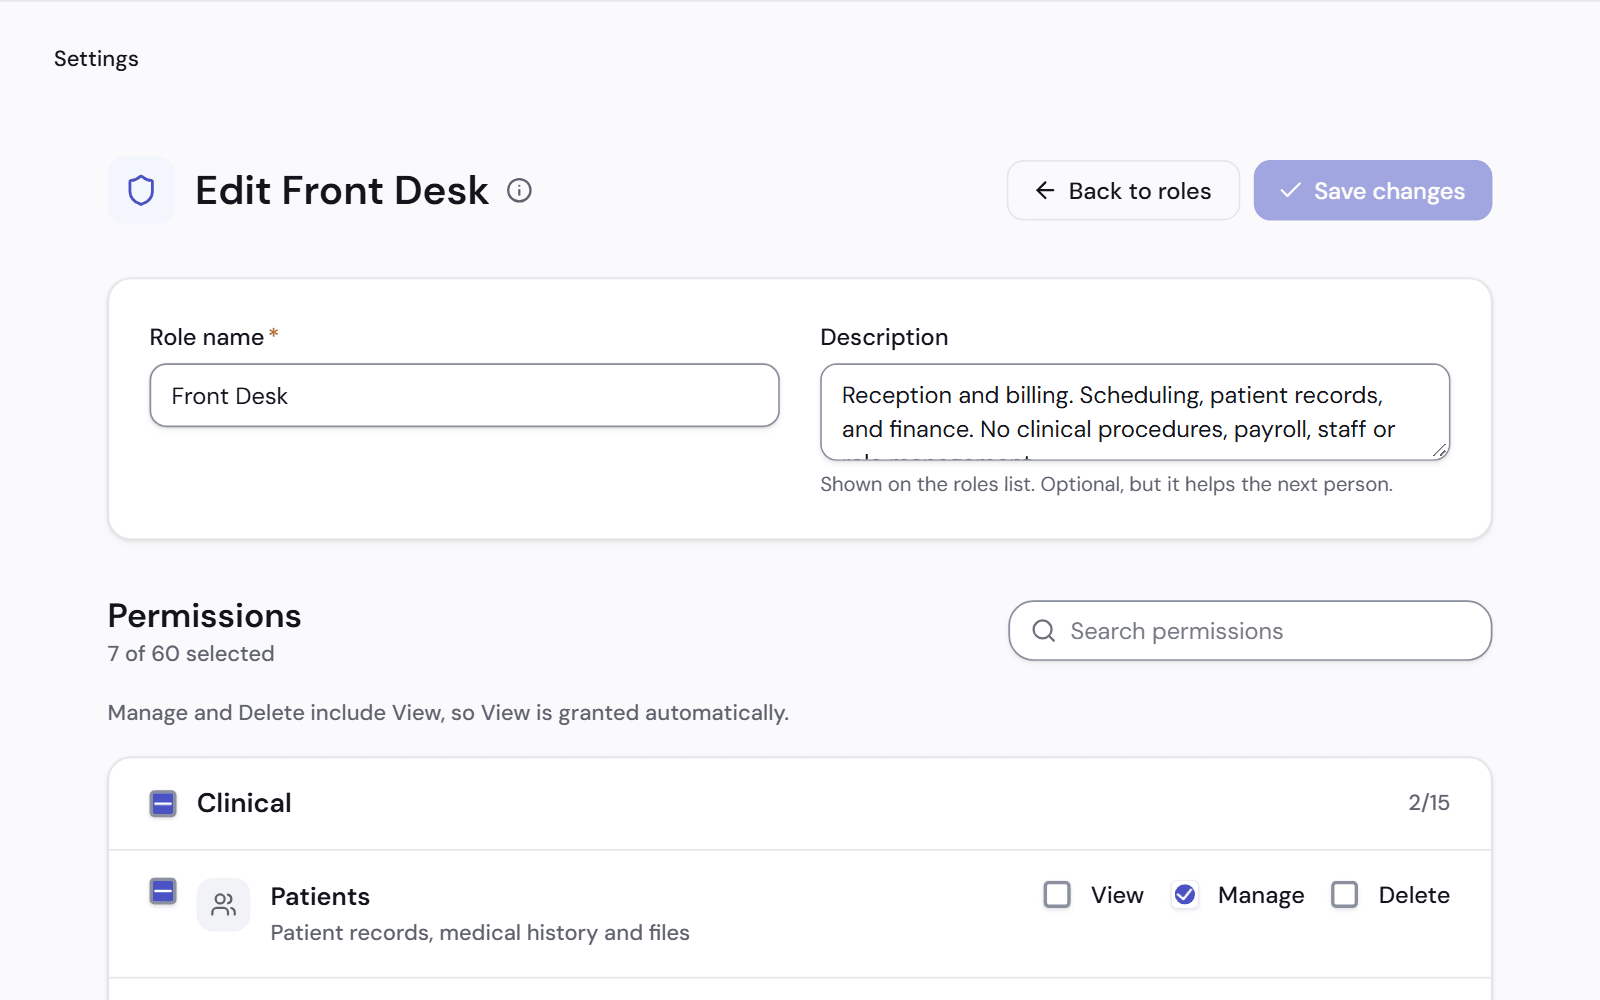Click the Role name input field
Image resolution: width=1600 pixels, height=1000 pixels.
[464, 395]
